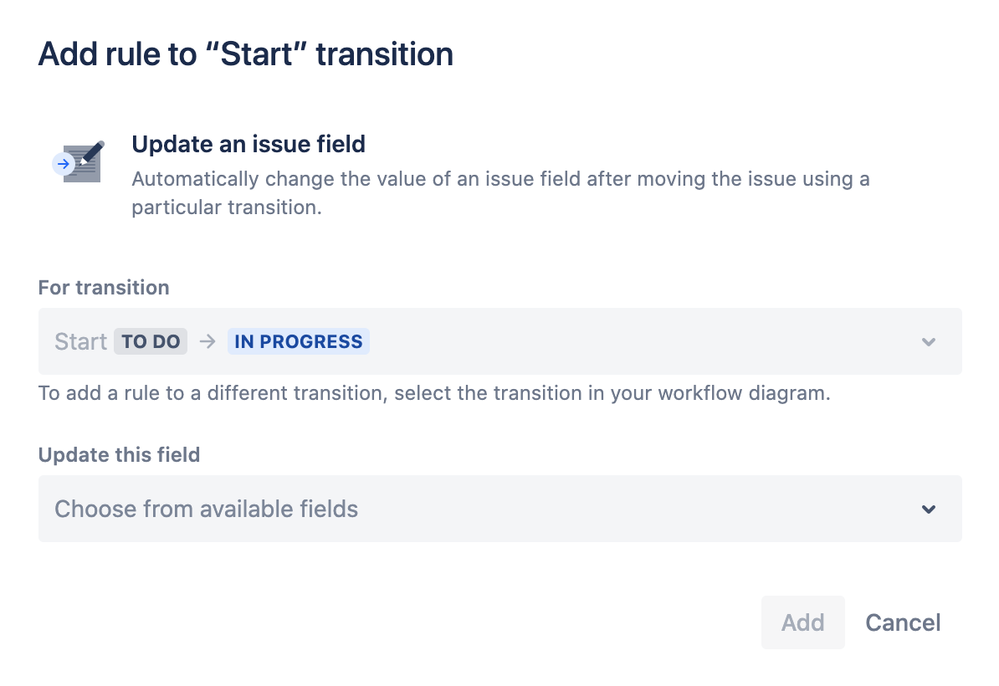The image size is (999, 686).
Task: Click the dialog title Add rule to Start transition
Action: 245,54
